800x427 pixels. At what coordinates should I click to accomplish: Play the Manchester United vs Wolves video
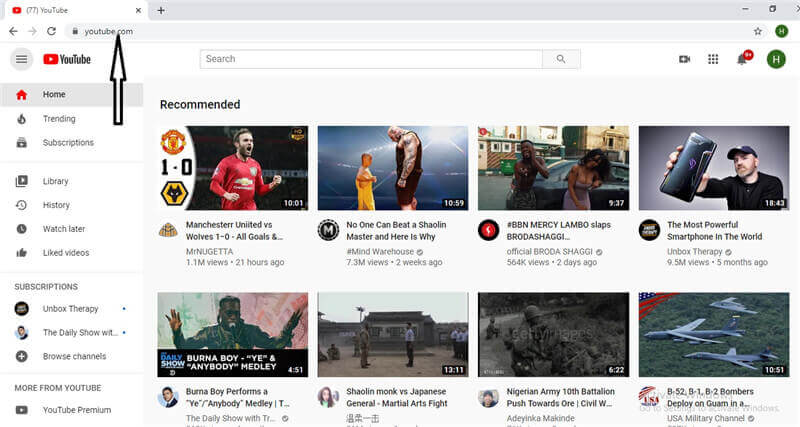click(x=233, y=167)
